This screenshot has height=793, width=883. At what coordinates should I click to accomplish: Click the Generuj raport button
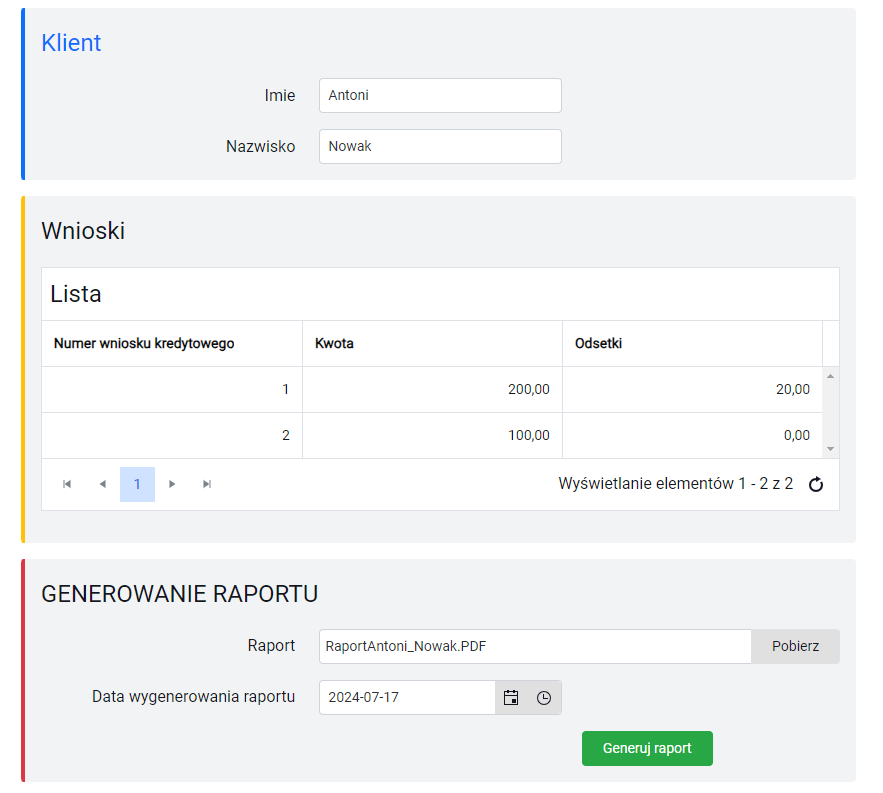(647, 749)
